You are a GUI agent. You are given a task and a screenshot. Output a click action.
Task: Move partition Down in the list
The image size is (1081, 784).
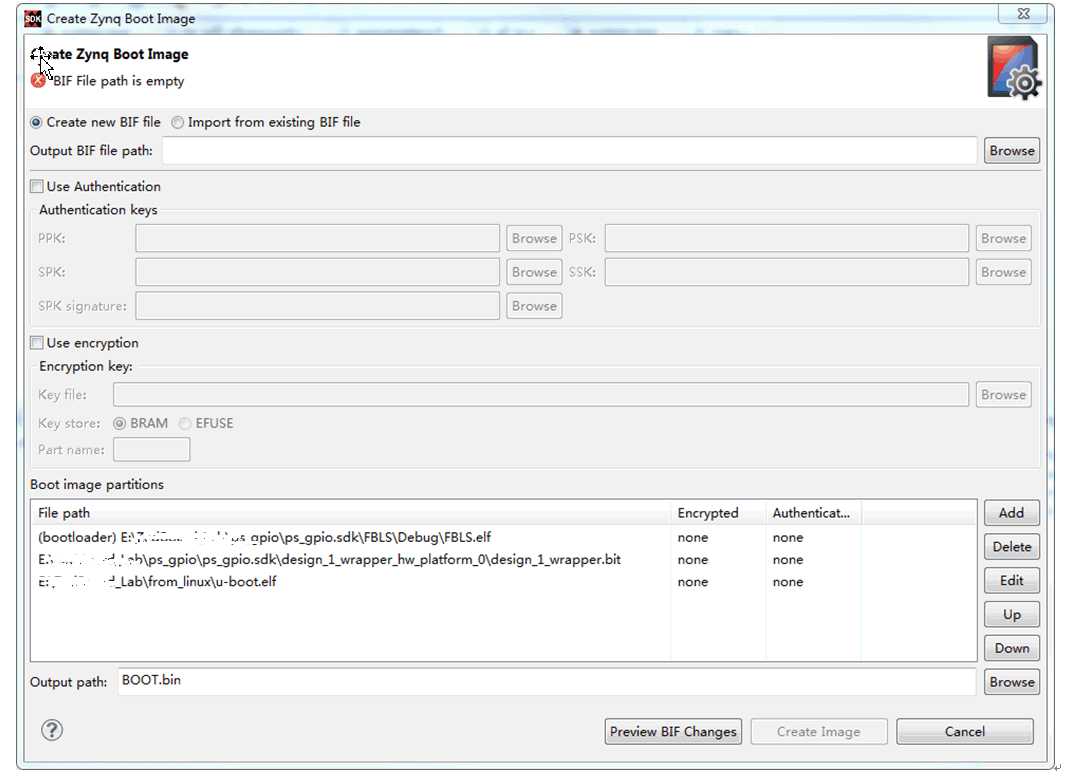(x=1011, y=648)
